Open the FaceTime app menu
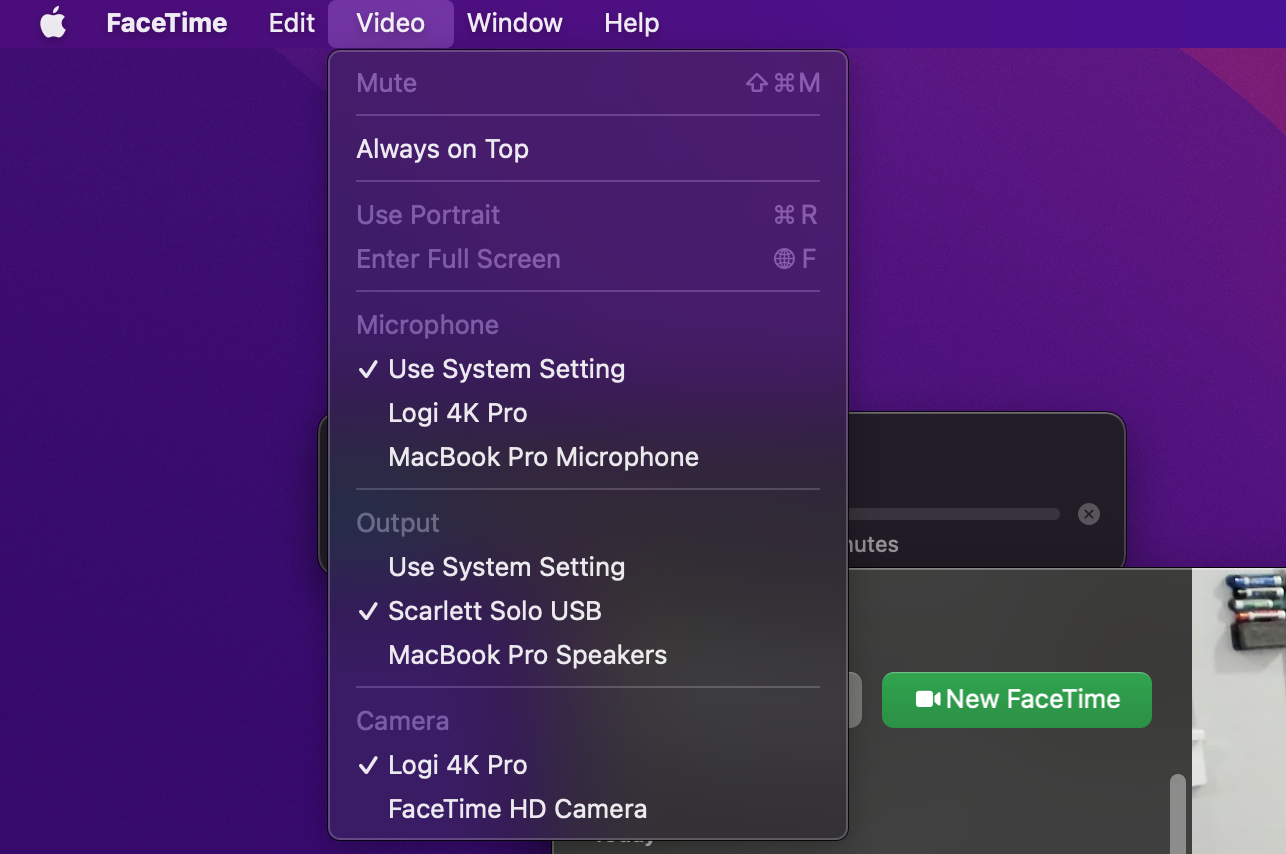The image size is (1286, 854). (x=166, y=23)
